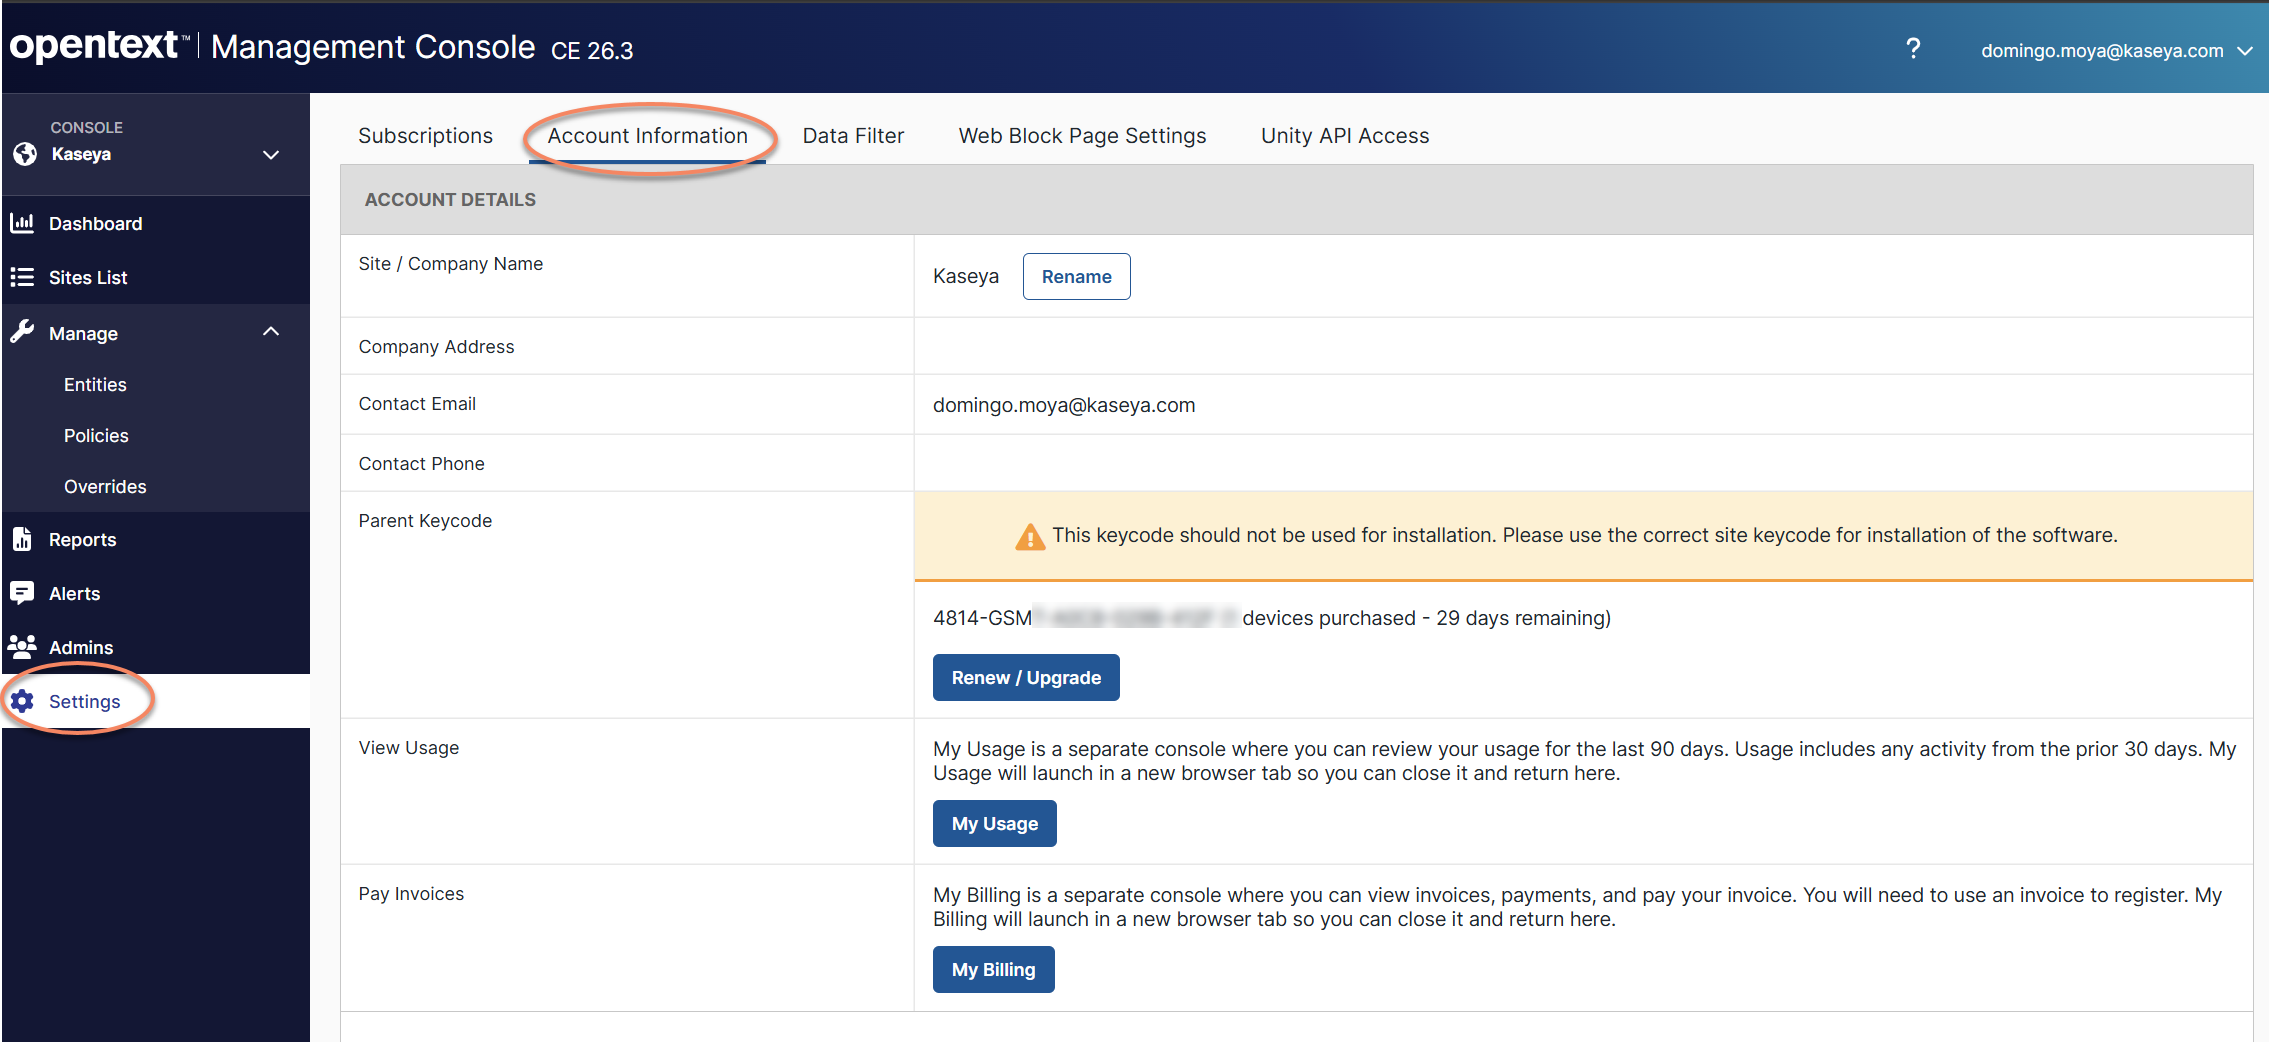Click the View Usage label
The height and width of the screenshot is (1042, 2269).
[409, 747]
